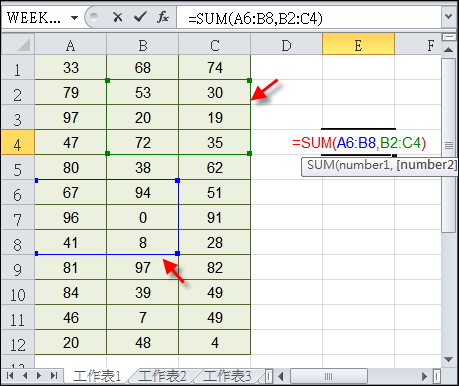Click cell B11 containing 7
This screenshot has width=459, height=386.
(143, 318)
